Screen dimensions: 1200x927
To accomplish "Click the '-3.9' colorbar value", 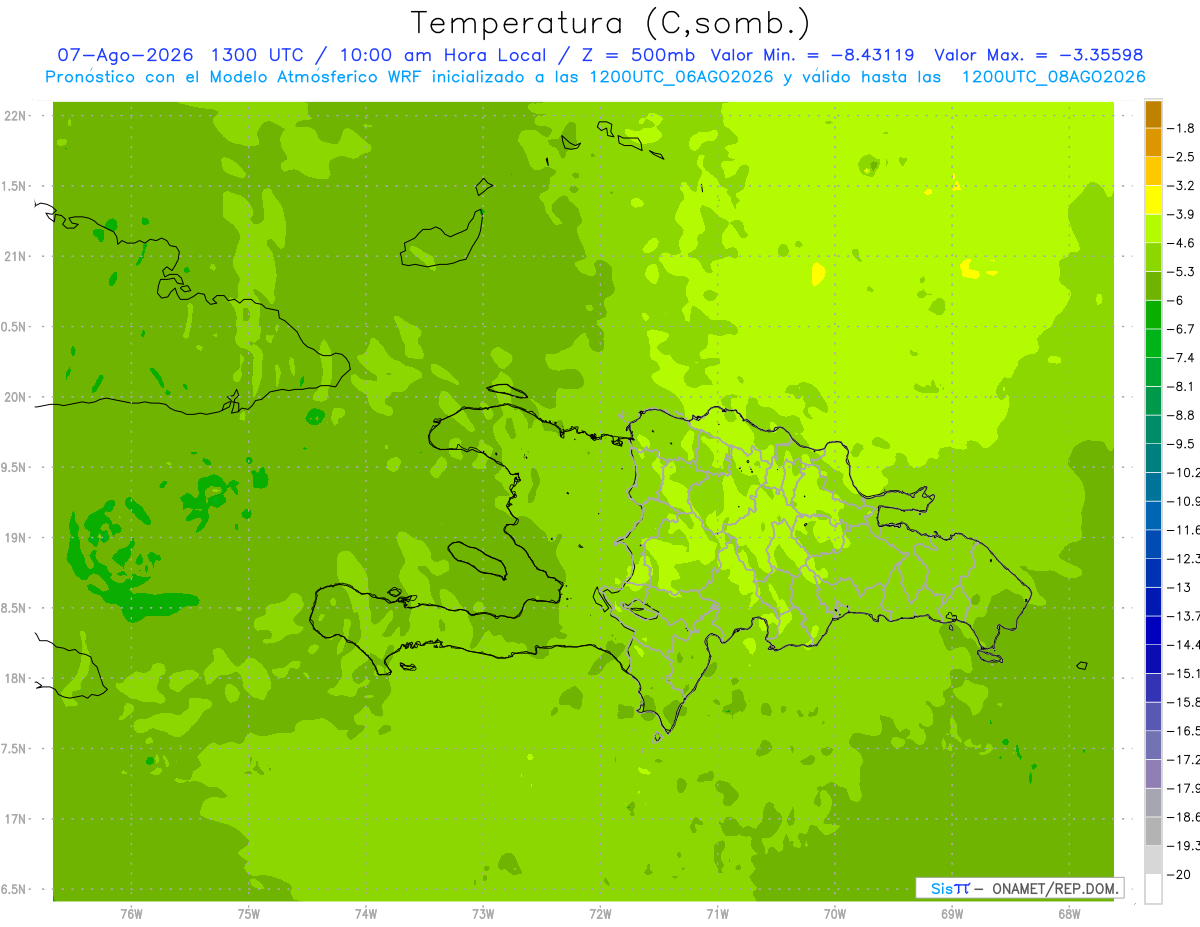I will tap(1182, 214).
